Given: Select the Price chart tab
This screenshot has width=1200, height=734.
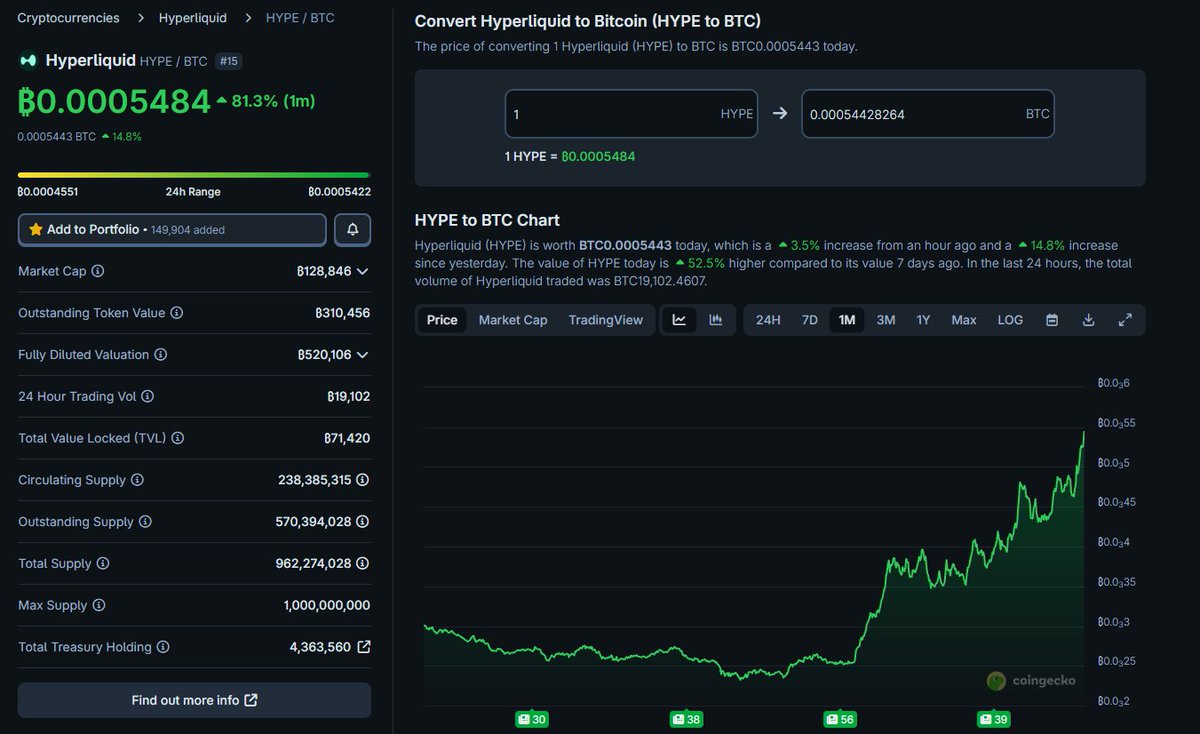Looking at the screenshot, I should tap(442, 320).
